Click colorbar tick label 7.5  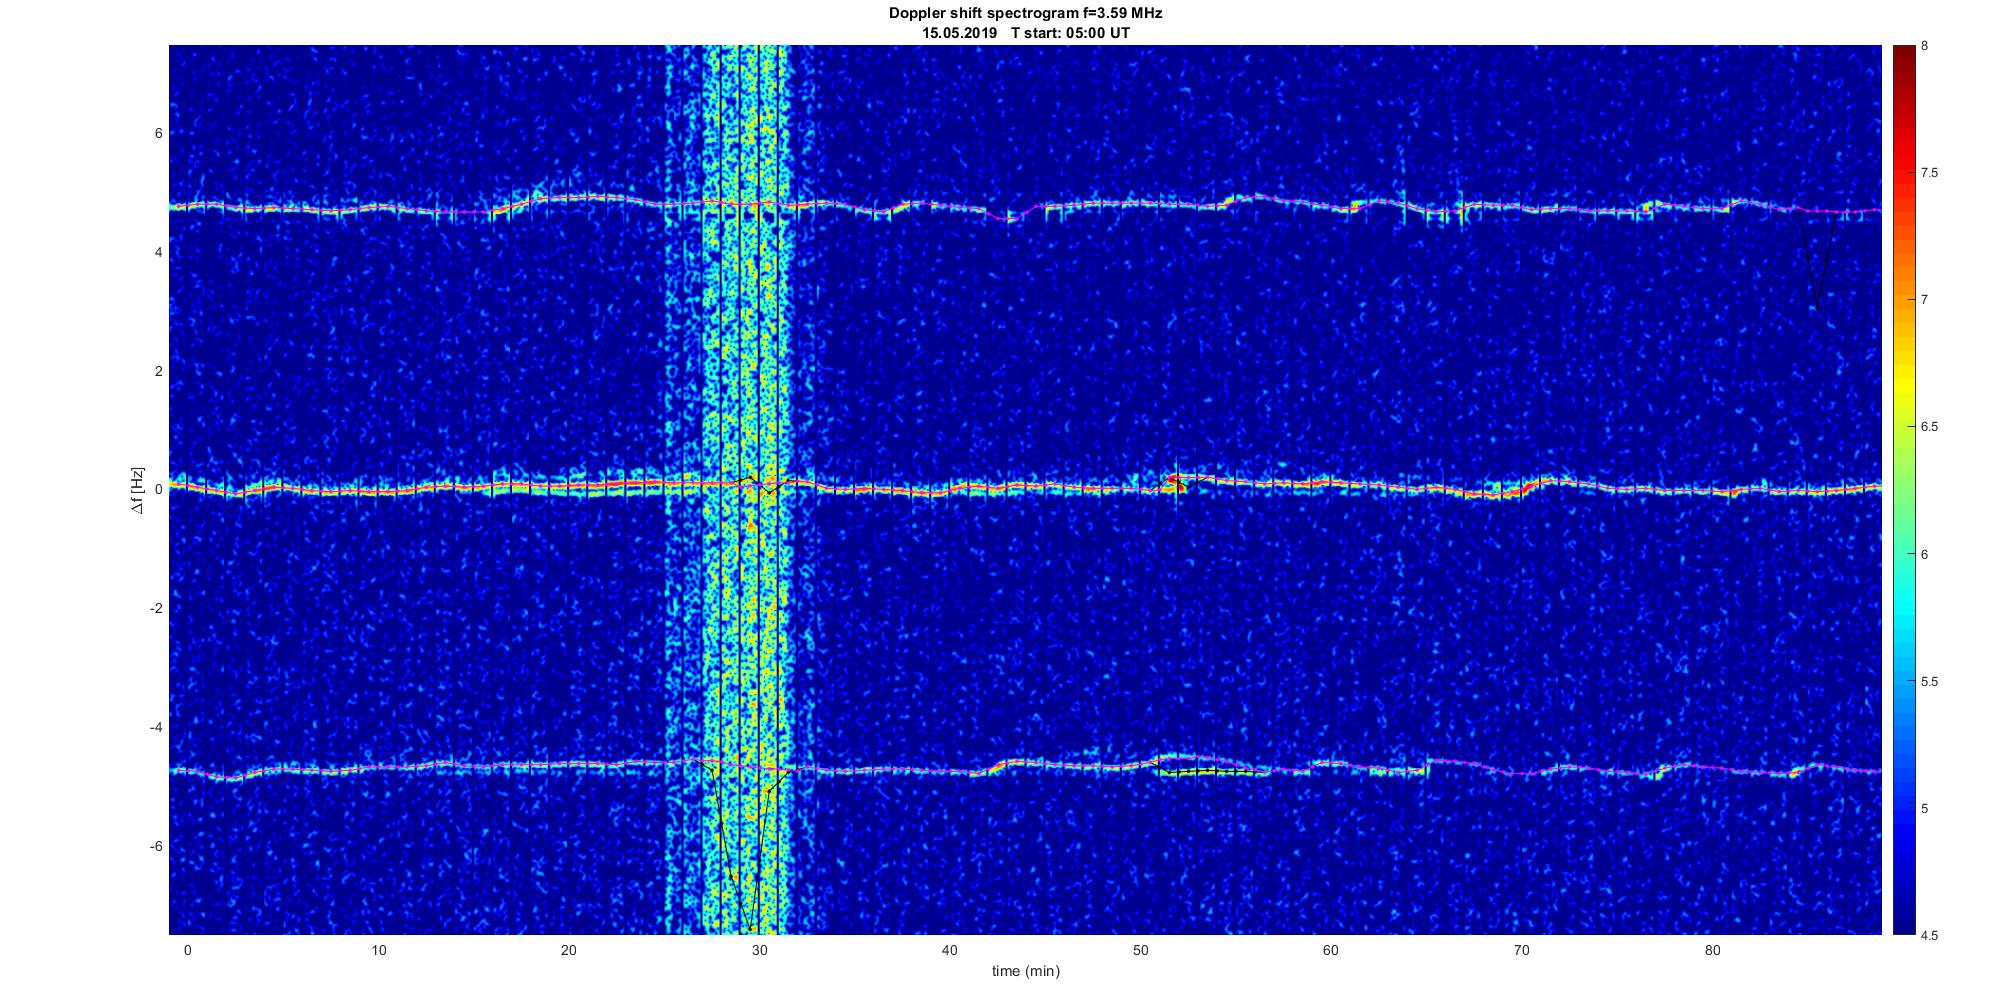click(1927, 173)
